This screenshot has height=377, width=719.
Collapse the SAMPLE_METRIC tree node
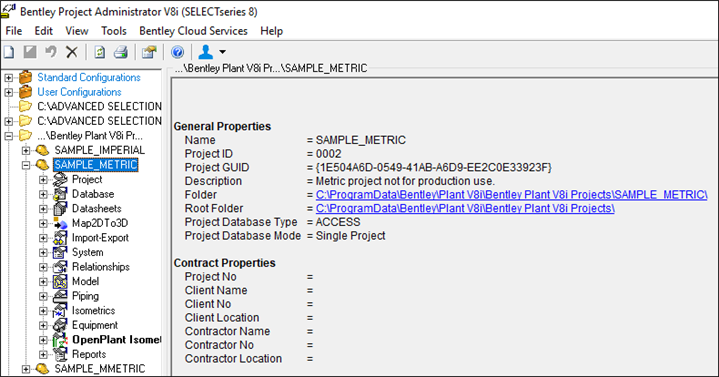(x=26, y=165)
